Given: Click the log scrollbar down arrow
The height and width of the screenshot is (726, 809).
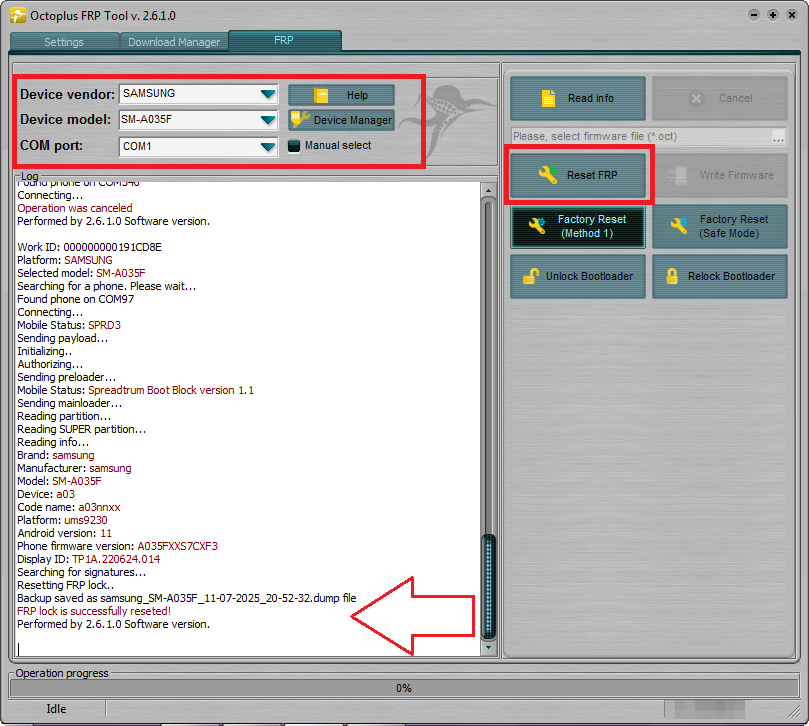Looking at the screenshot, I should 488,647.
